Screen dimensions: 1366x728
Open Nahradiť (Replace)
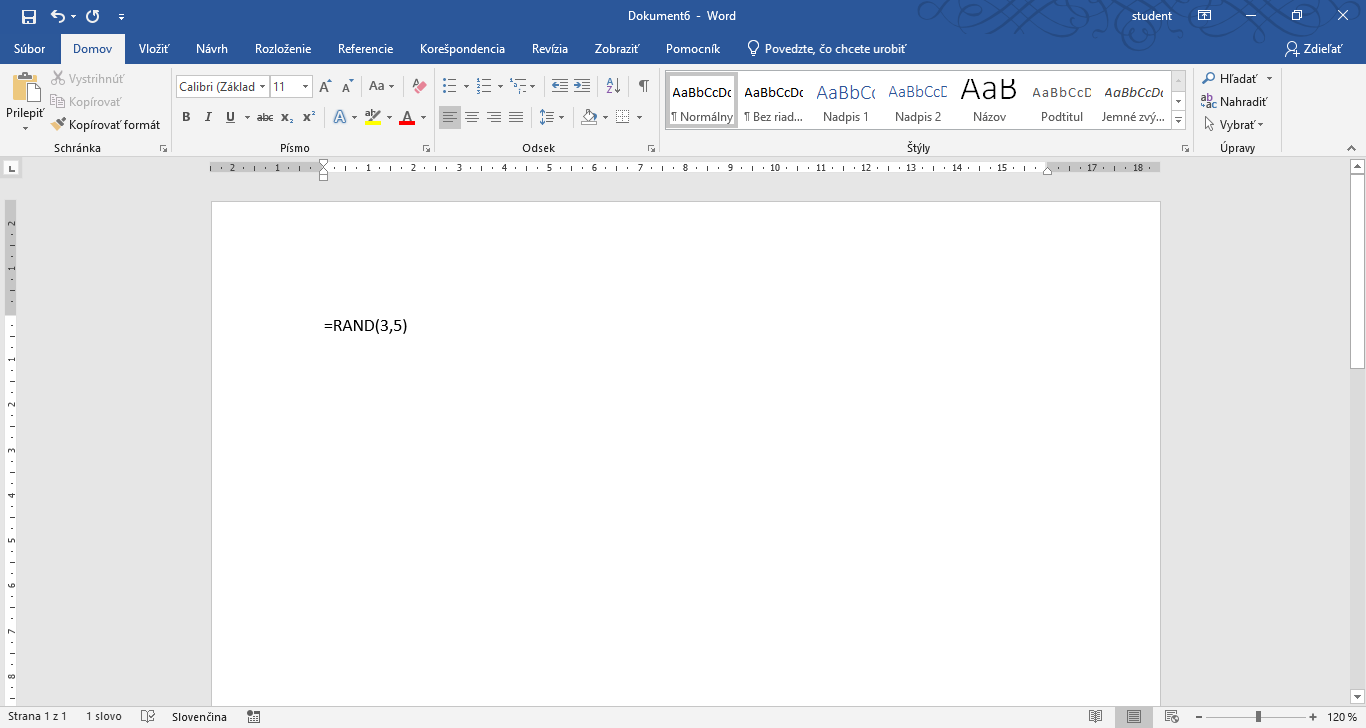(1234, 101)
